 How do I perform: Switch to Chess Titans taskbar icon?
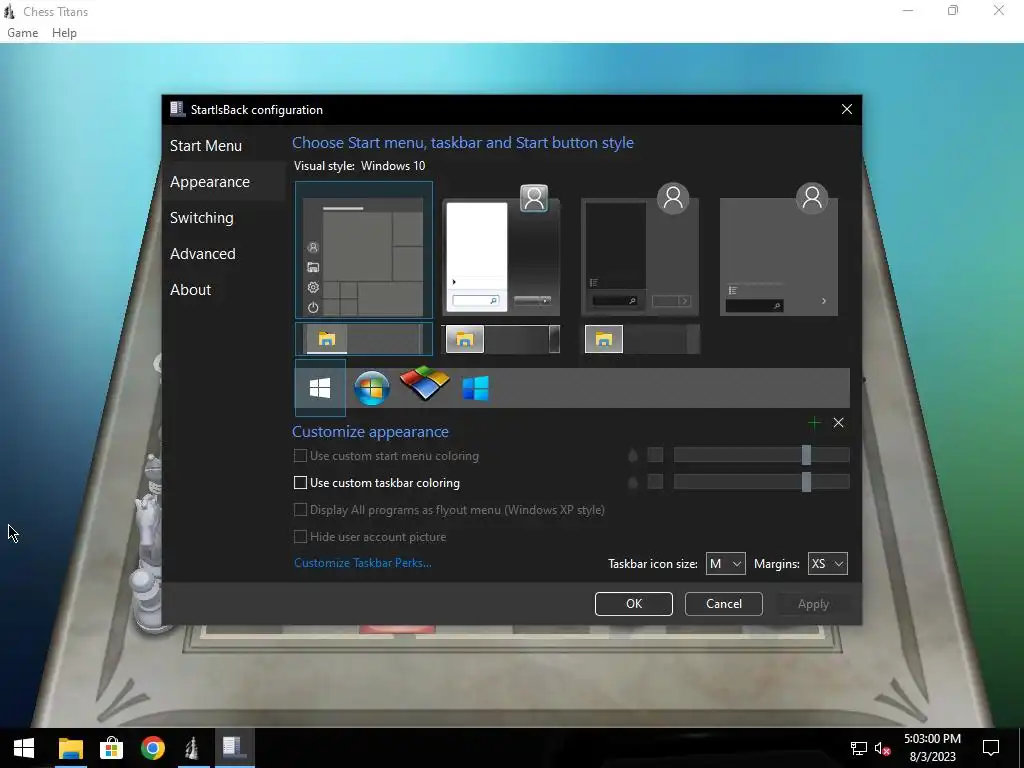193,748
